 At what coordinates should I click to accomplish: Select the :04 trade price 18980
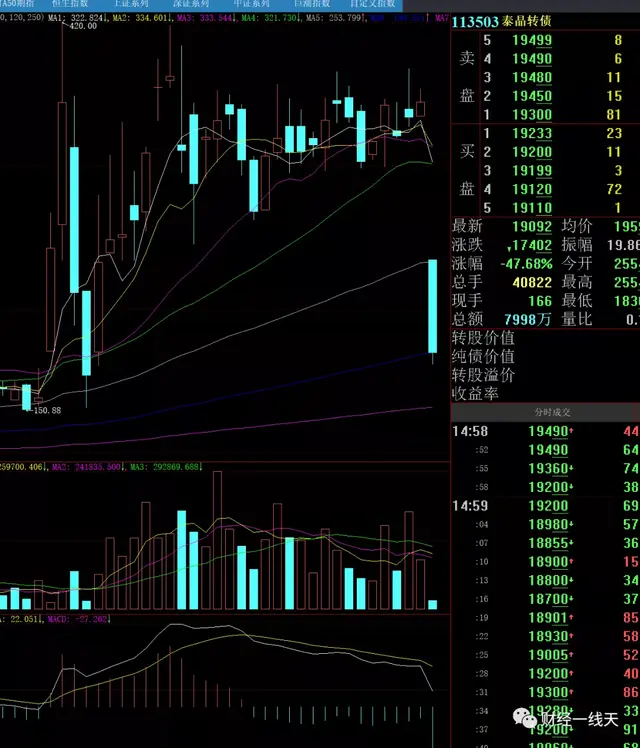[548, 525]
